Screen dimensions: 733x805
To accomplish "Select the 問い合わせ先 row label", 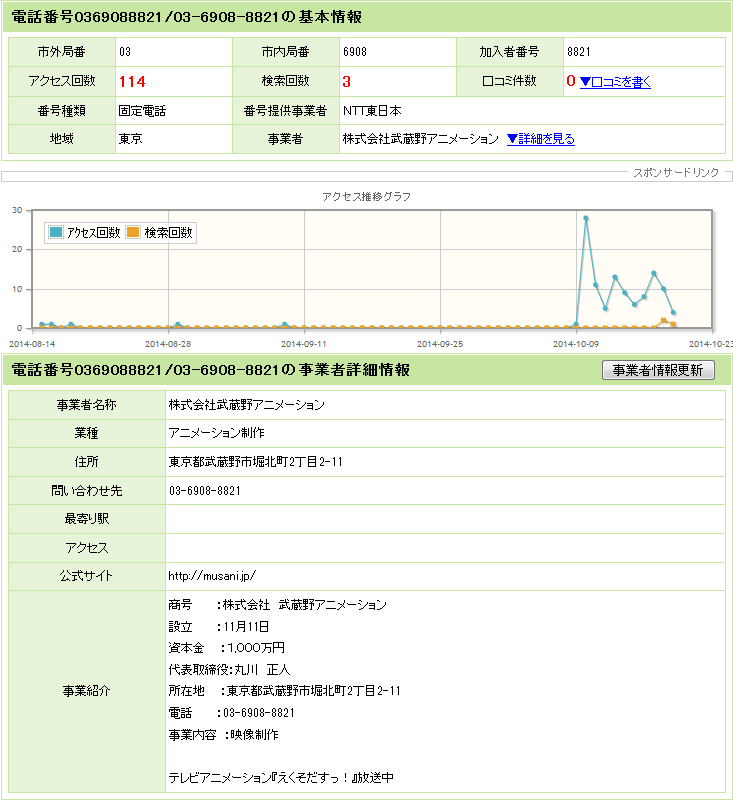I will click(87, 491).
